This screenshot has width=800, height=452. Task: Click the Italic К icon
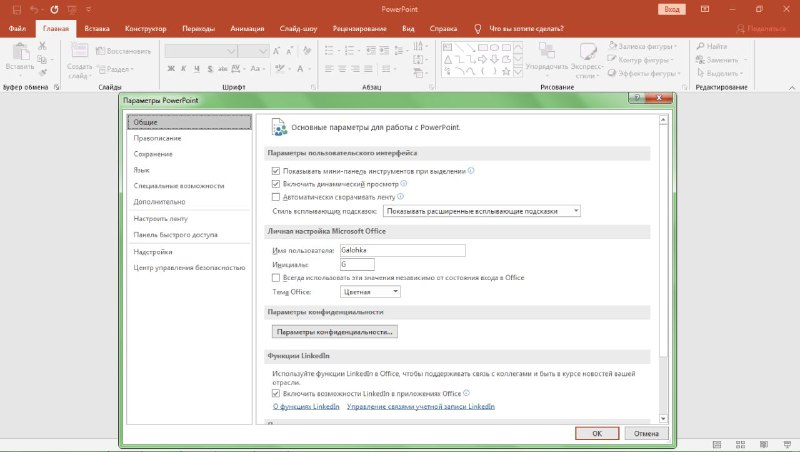[x=184, y=68]
